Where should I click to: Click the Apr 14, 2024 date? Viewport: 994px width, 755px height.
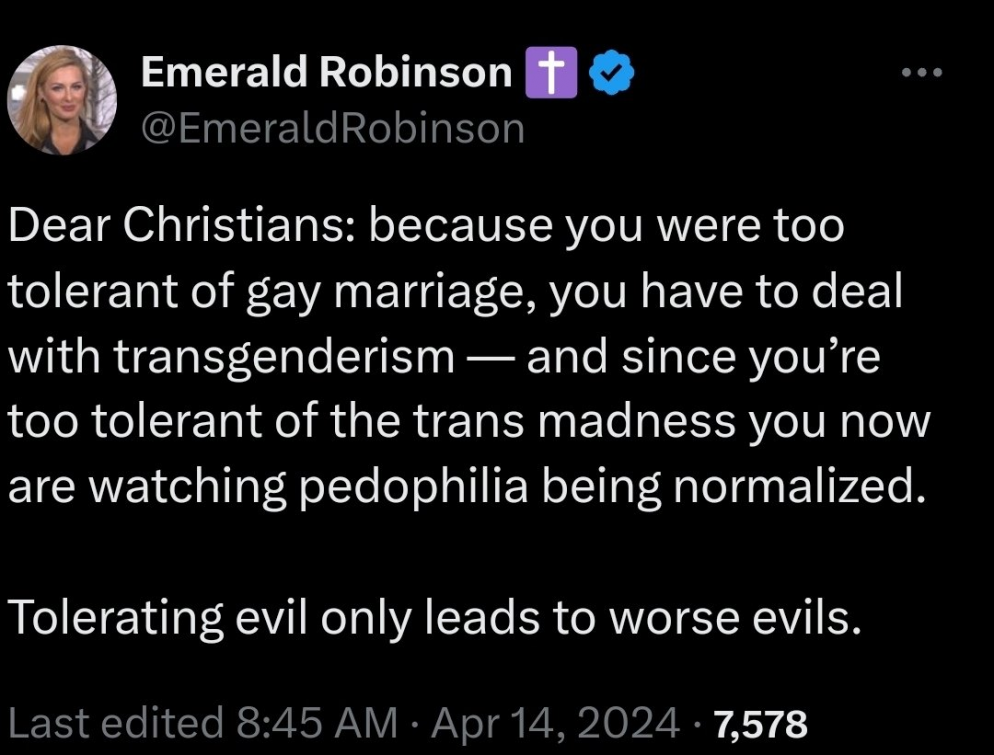click(x=556, y=723)
